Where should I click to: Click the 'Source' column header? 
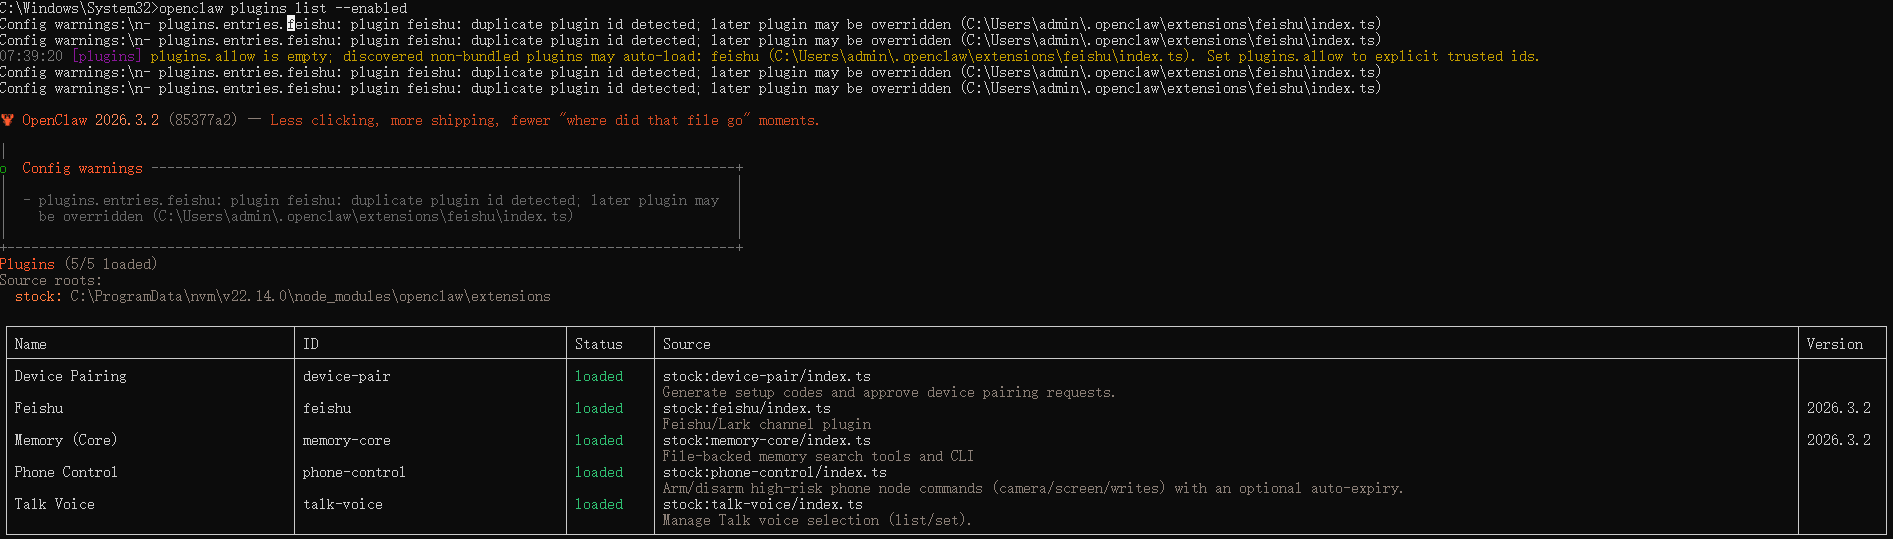pos(687,344)
